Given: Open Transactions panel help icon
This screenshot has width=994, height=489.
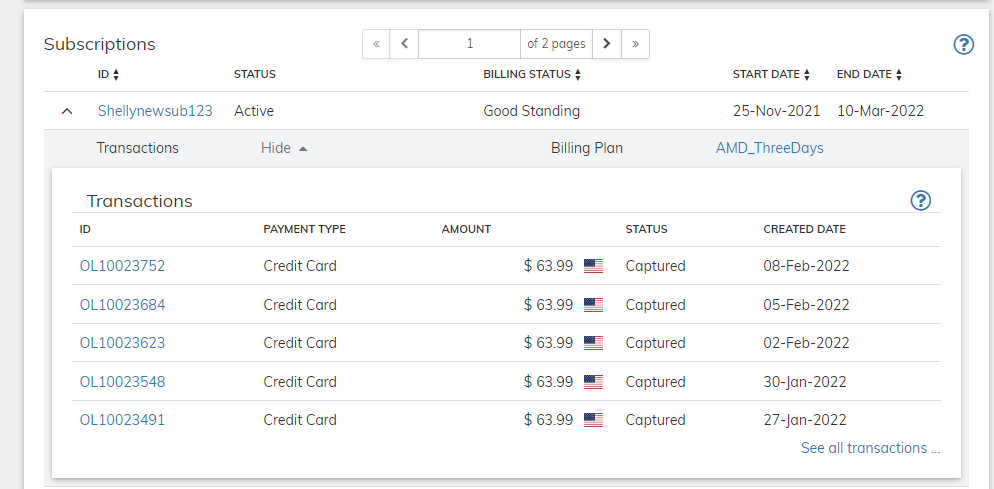Looking at the screenshot, I should click(x=920, y=200).
